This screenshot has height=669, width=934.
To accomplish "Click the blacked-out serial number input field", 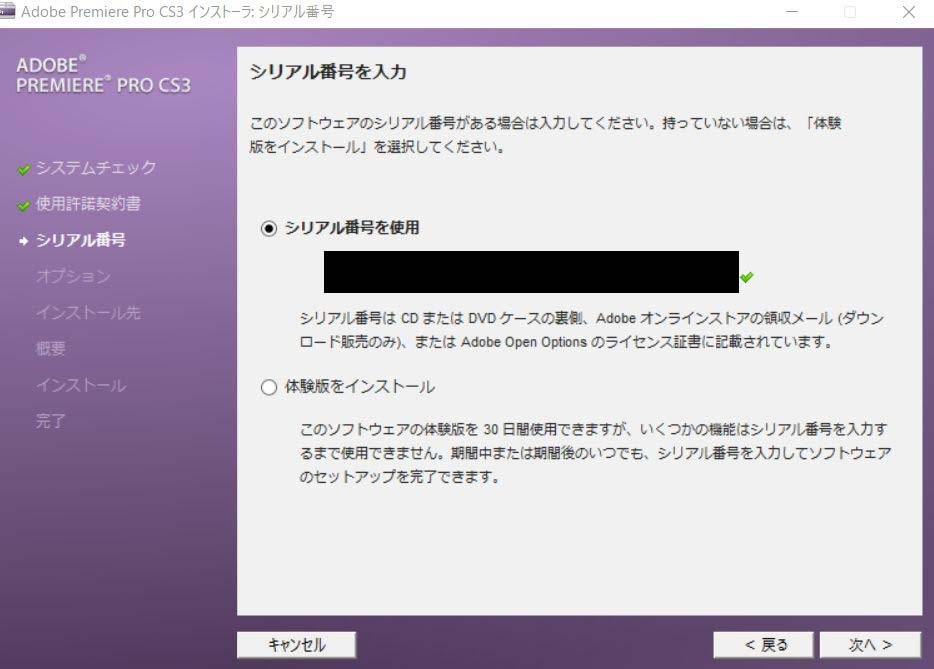I will click(x=531, y=272).
